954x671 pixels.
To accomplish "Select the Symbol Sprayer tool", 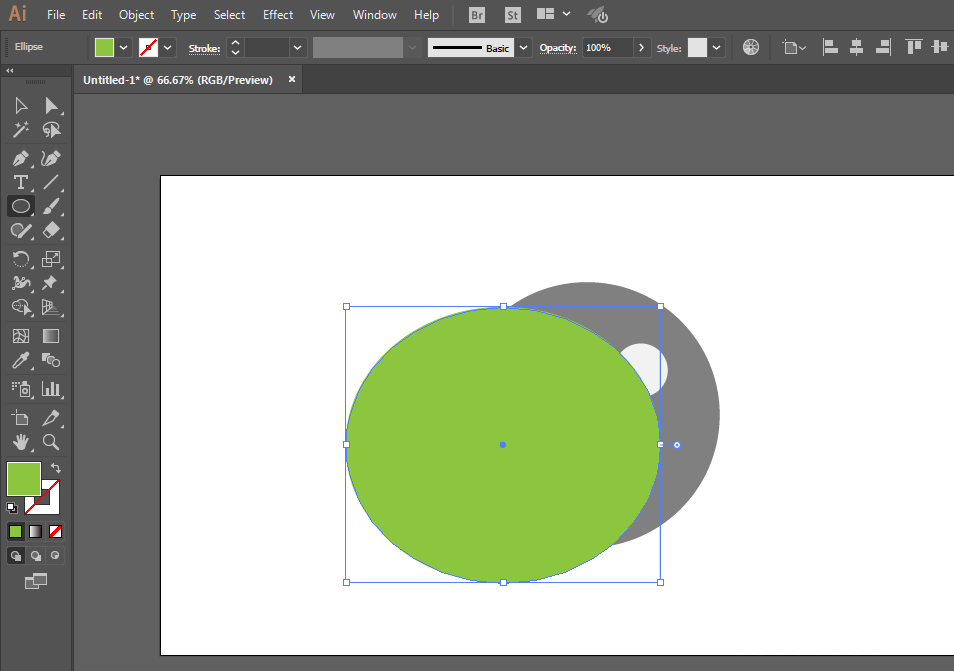I will 21,389.
